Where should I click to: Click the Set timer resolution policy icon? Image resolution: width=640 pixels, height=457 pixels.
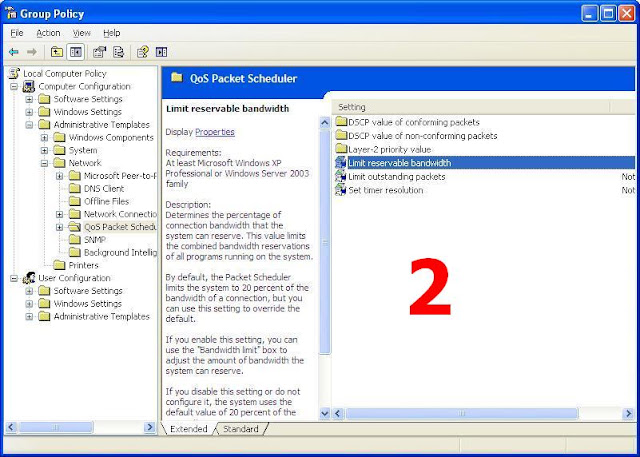(x=340, y=190)
